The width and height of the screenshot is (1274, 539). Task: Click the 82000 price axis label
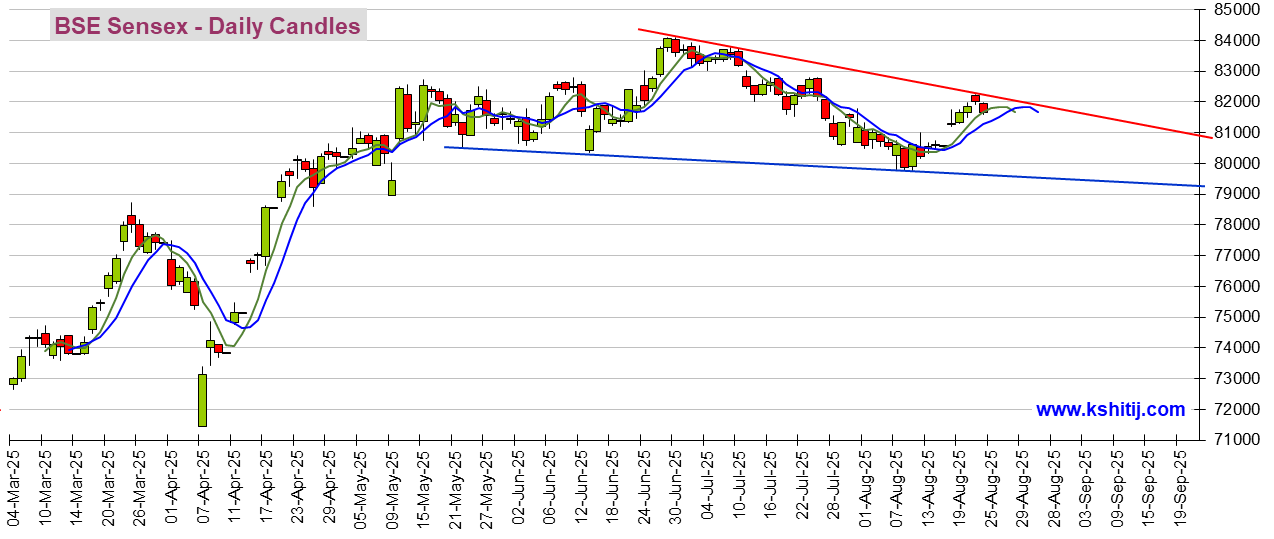[x=1235, y=102]
